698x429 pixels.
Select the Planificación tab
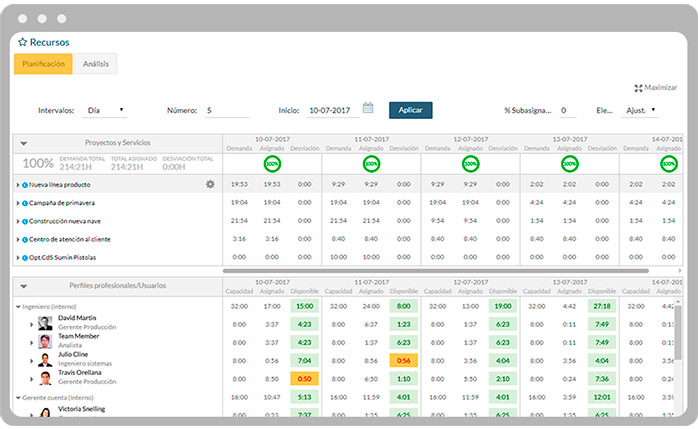click(44, 64)
